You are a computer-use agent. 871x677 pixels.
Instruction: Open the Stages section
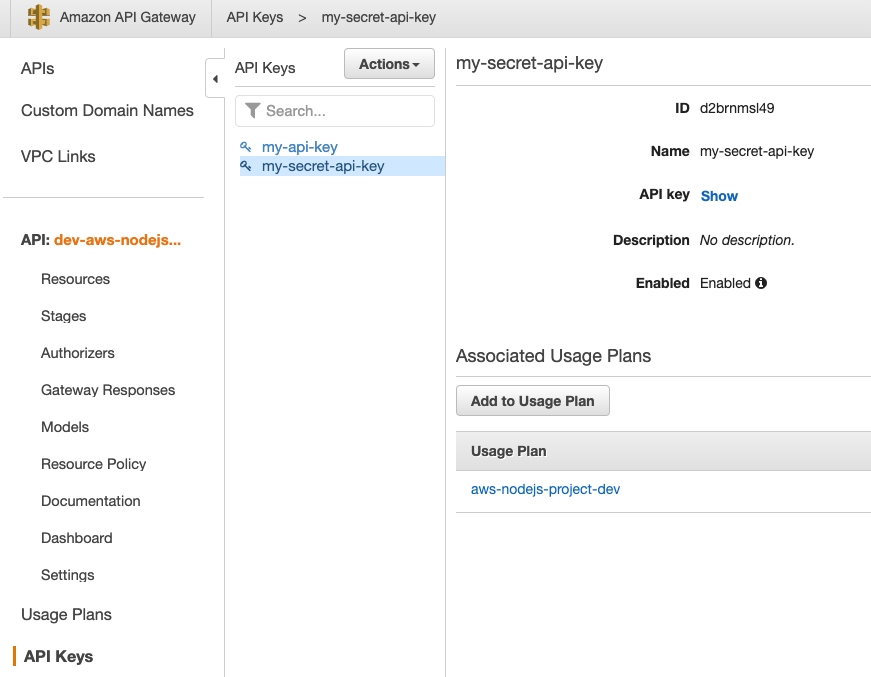tap(63, 316)
